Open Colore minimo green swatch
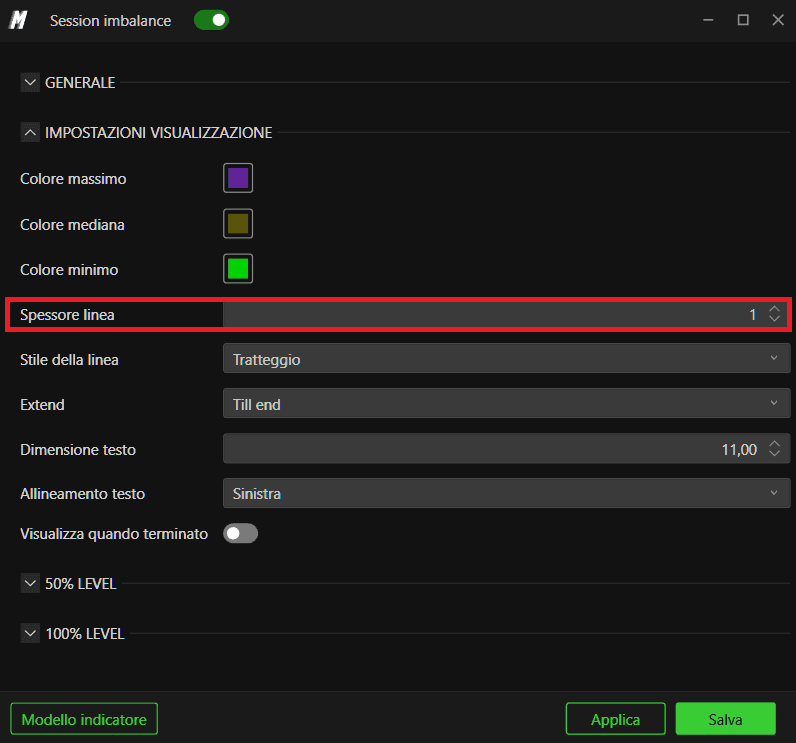The image size is (796, 743). (238, 268)
